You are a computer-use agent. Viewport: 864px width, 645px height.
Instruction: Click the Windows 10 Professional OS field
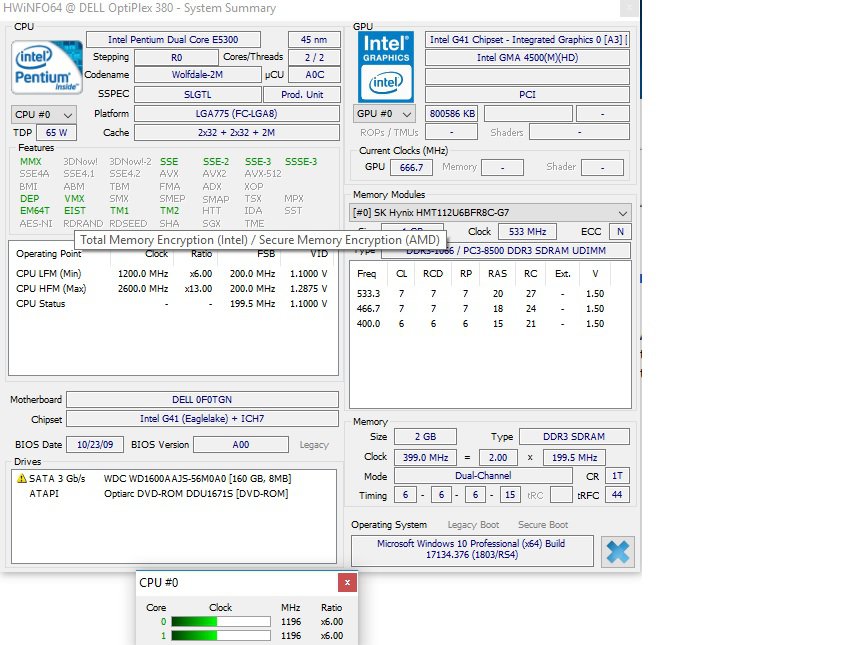472,549
